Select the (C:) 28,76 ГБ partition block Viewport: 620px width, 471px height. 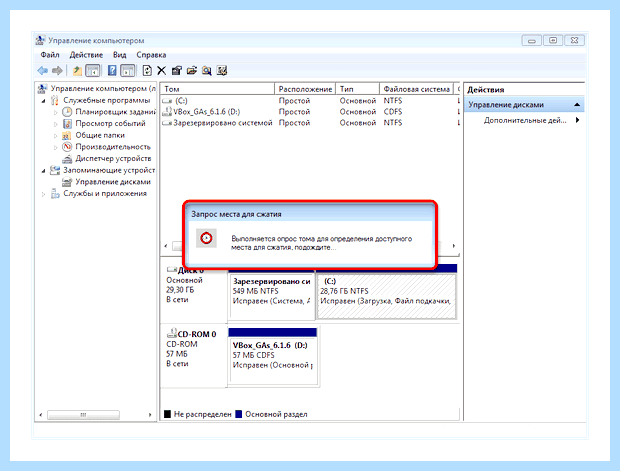click(386, 296)
